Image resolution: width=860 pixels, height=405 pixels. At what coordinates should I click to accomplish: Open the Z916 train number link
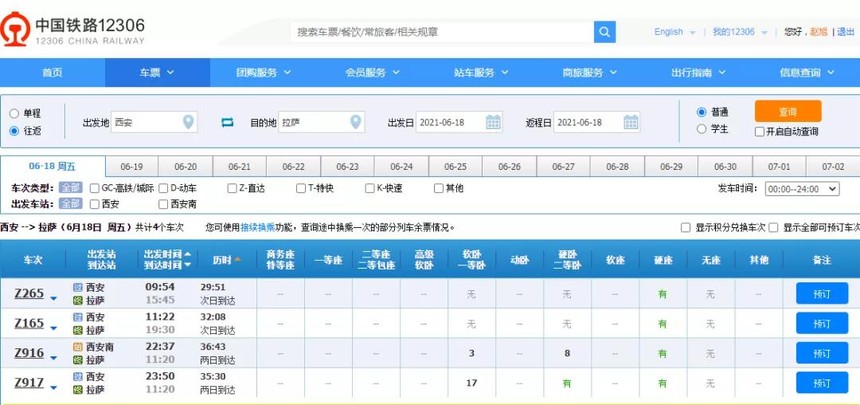pyautogui.click(x=29, y=353)
